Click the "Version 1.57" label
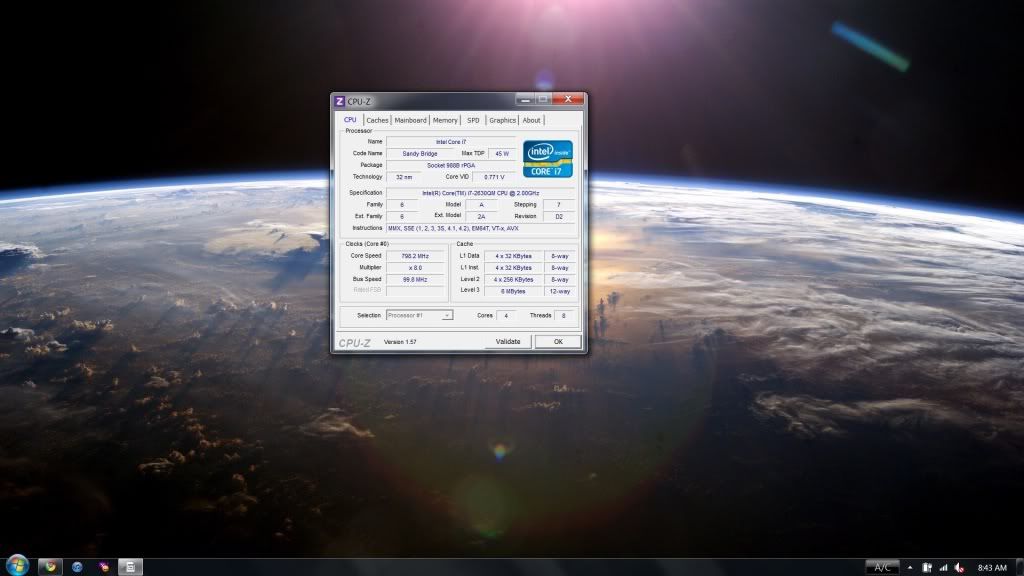Screen dimensions: 1024x576 (x=400, y=342)
